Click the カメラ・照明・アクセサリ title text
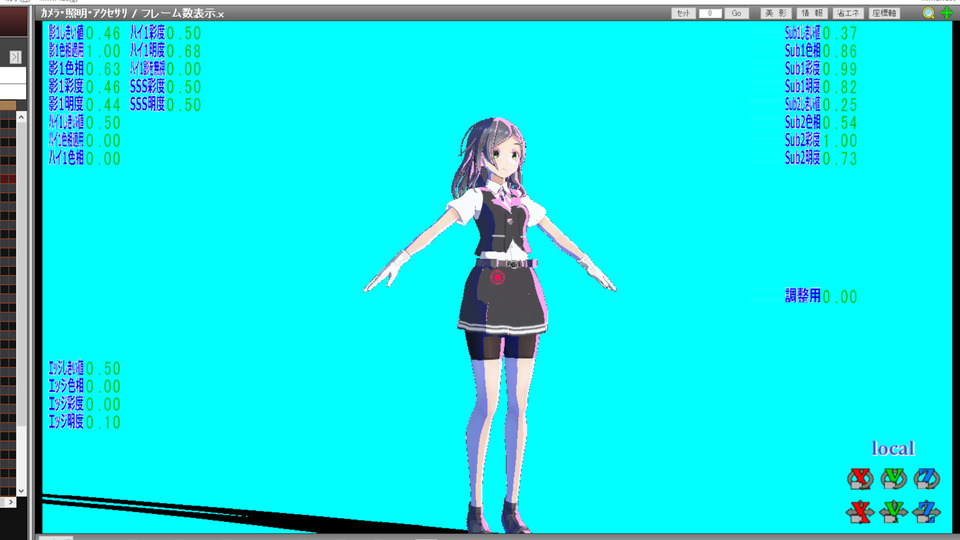960x540 pixels. click(84, 13)
